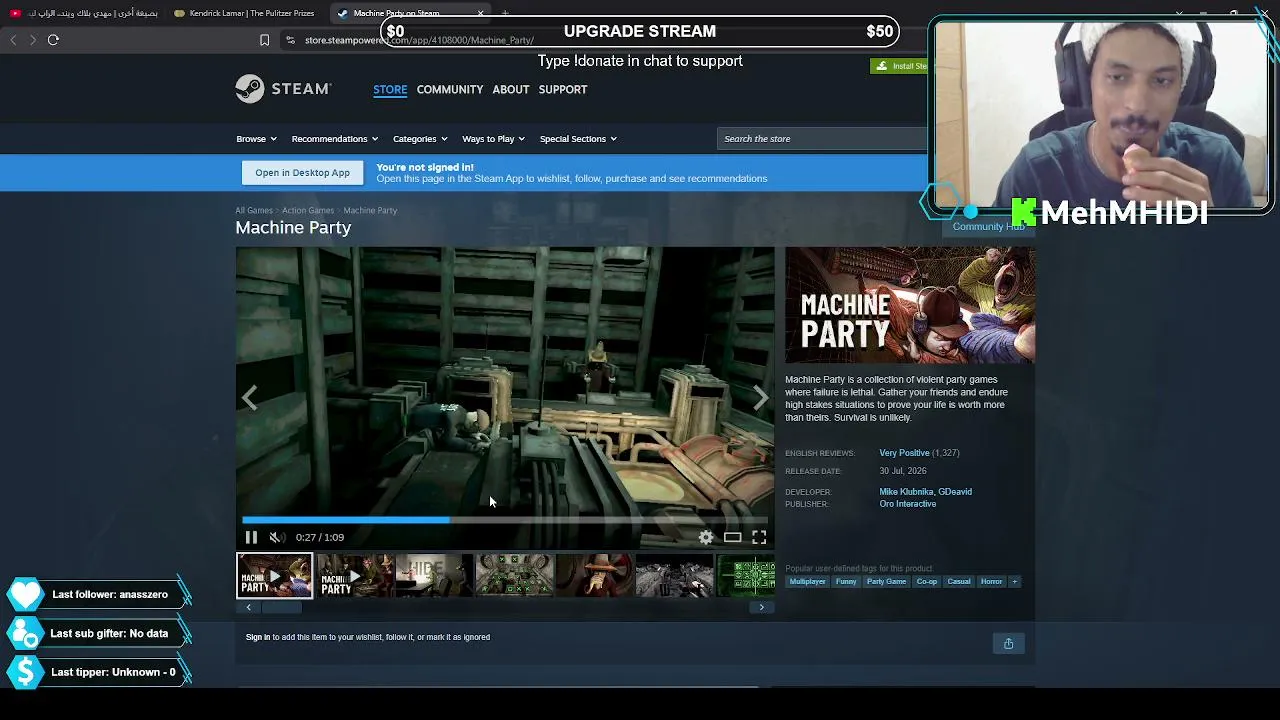Open a new browser tab
Image resolution: width=1280 pixels, height=720 pixels.
coord(505,13)
